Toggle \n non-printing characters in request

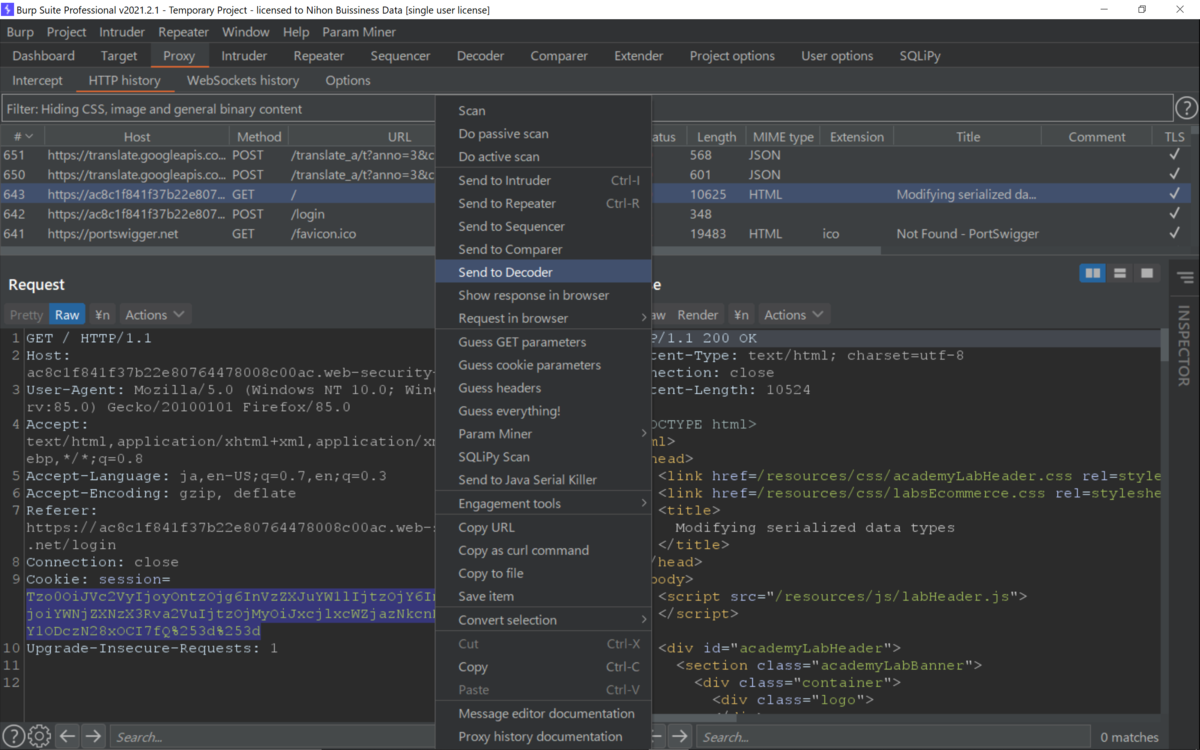pyautogui.click(x=102, y=314)
